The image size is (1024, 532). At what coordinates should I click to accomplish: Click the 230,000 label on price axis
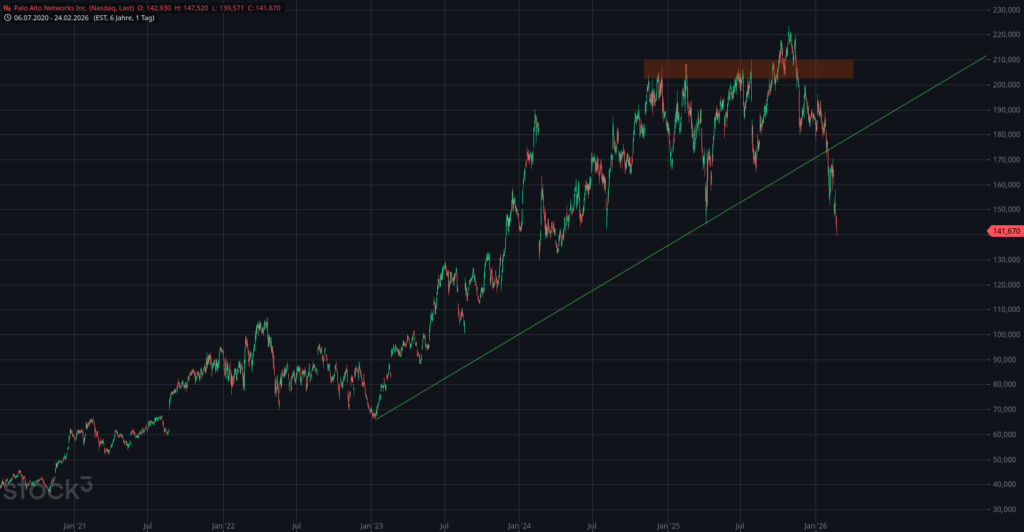pos(1003,10)
